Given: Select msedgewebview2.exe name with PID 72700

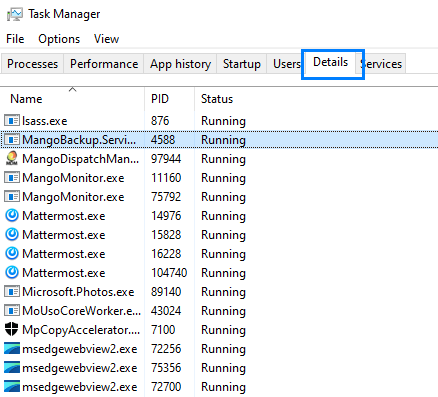Looking at the screenshot, I should (80, 387).
